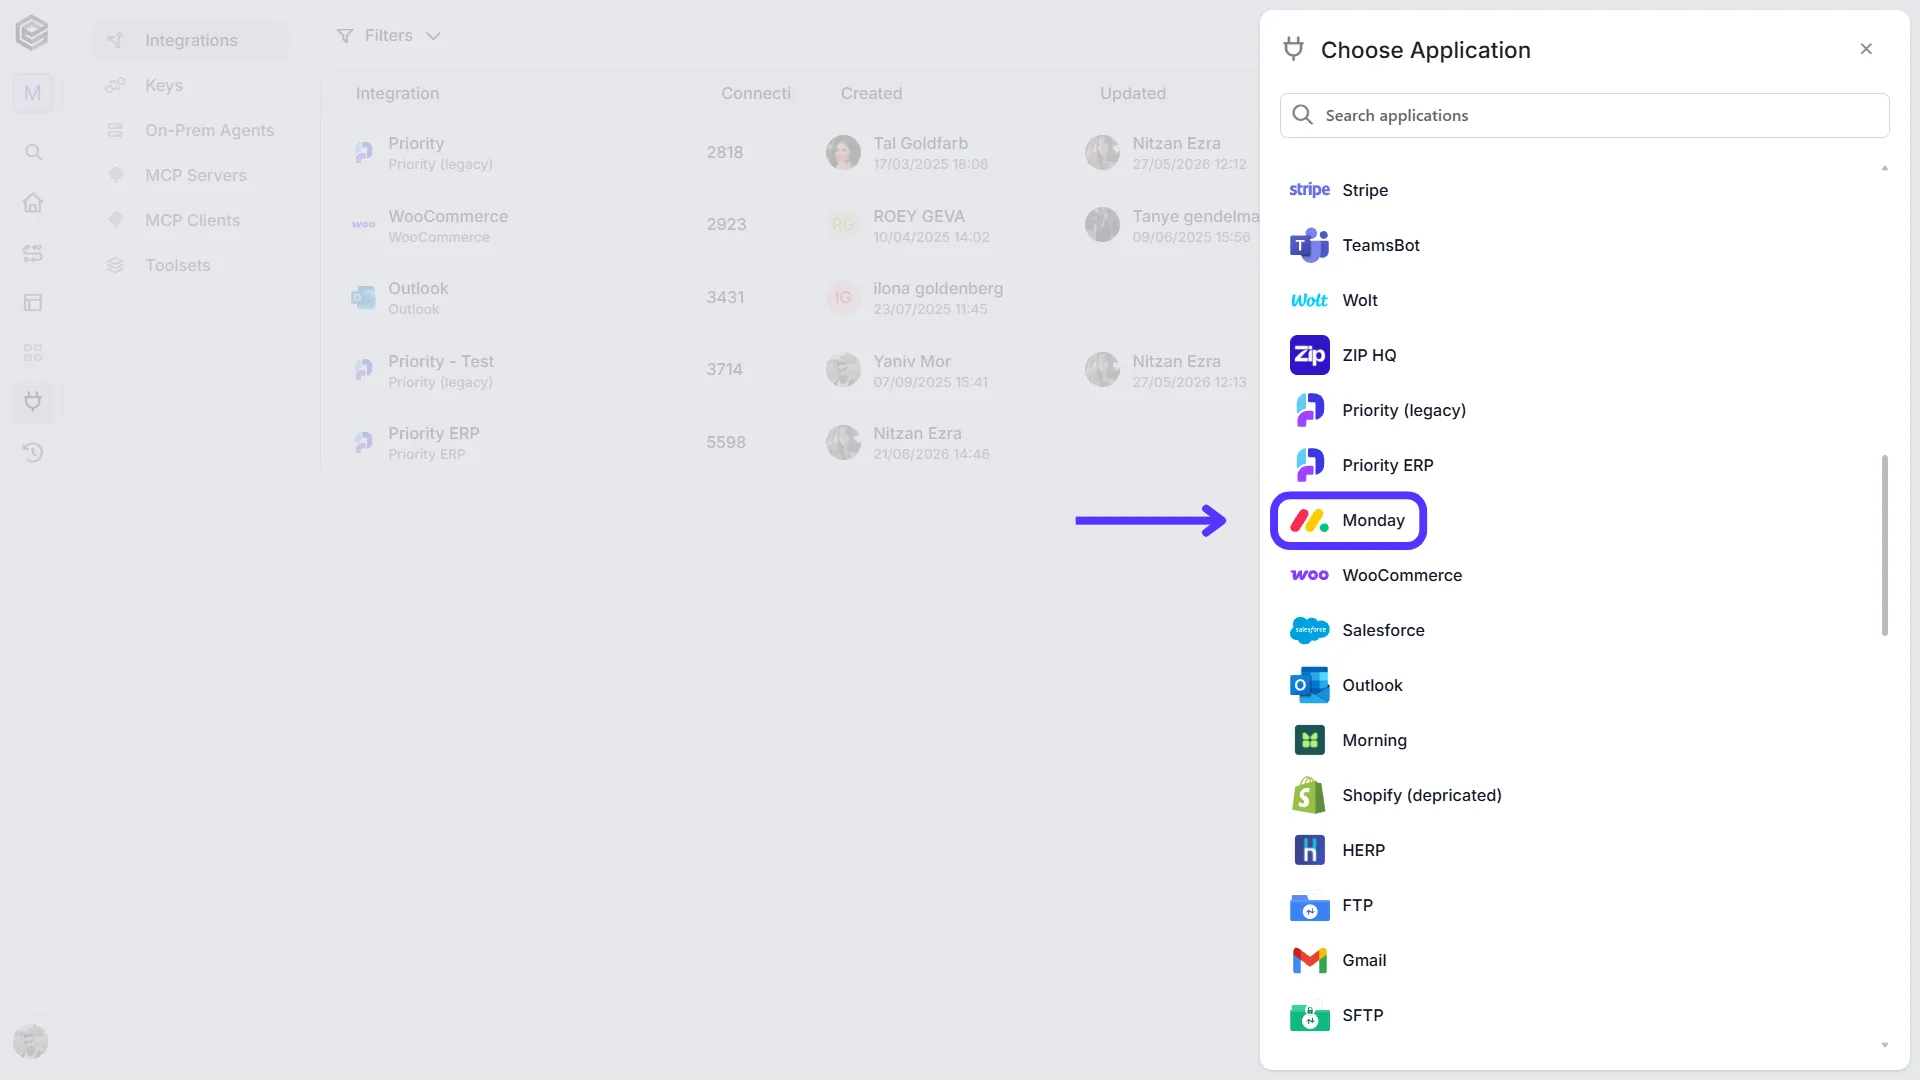Image resolution: width=1920 pixels, height=1080 pixels.
Task: Open the Outlook 3431 integration row
Action: click(x=790, y=297)
